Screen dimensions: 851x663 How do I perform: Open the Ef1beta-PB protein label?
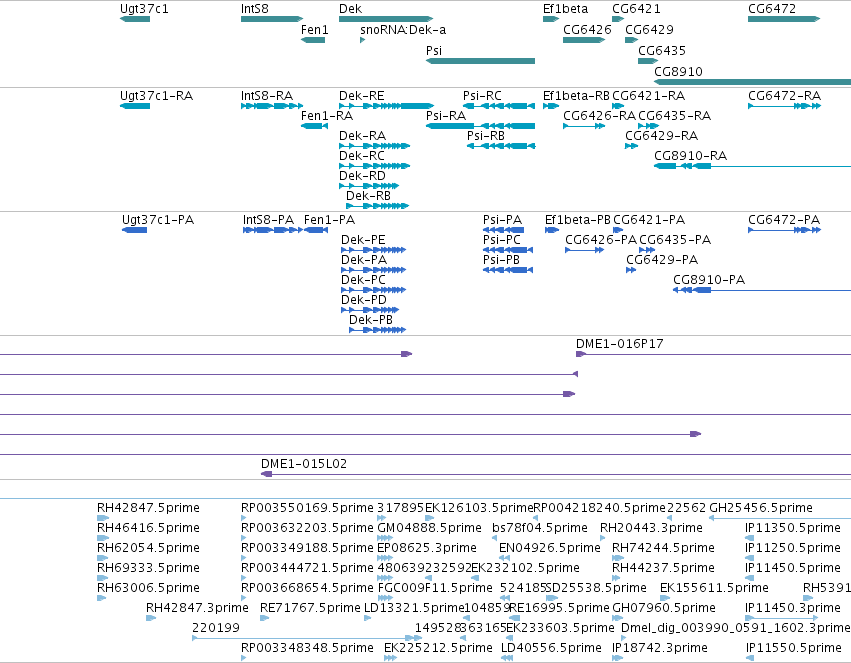(x=578, y=220)
